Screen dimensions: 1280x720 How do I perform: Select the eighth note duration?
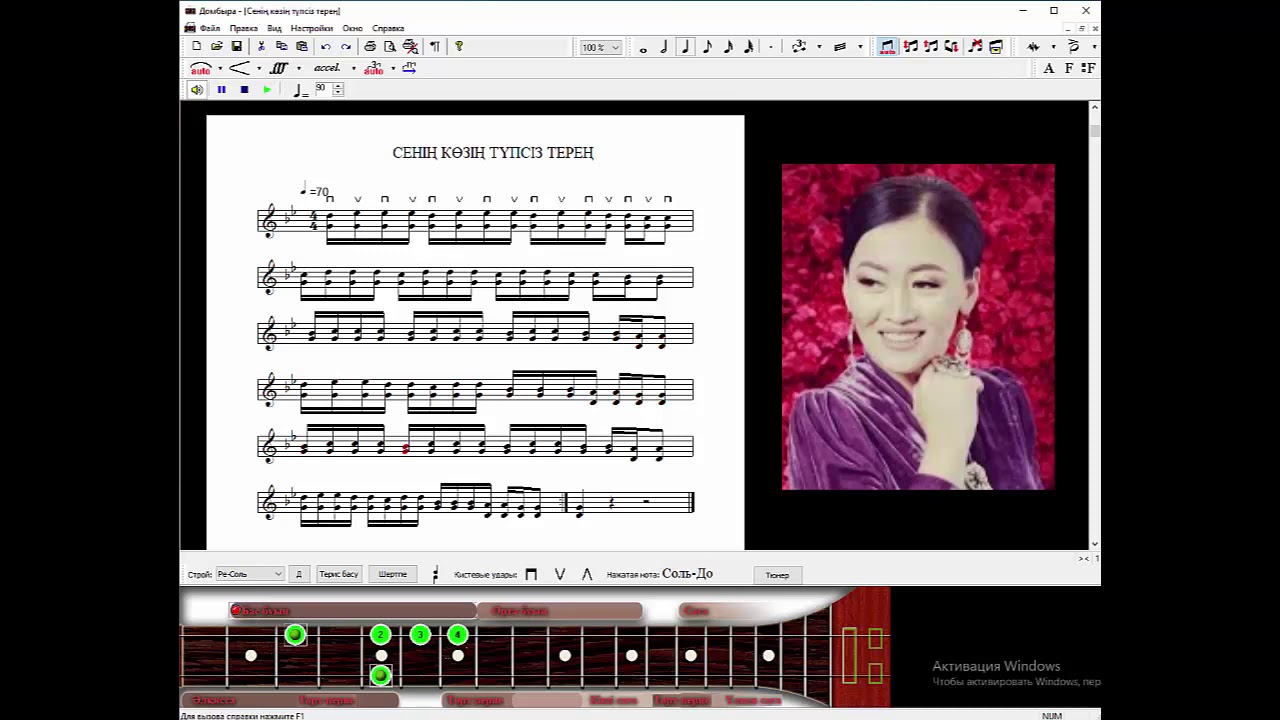707,47
